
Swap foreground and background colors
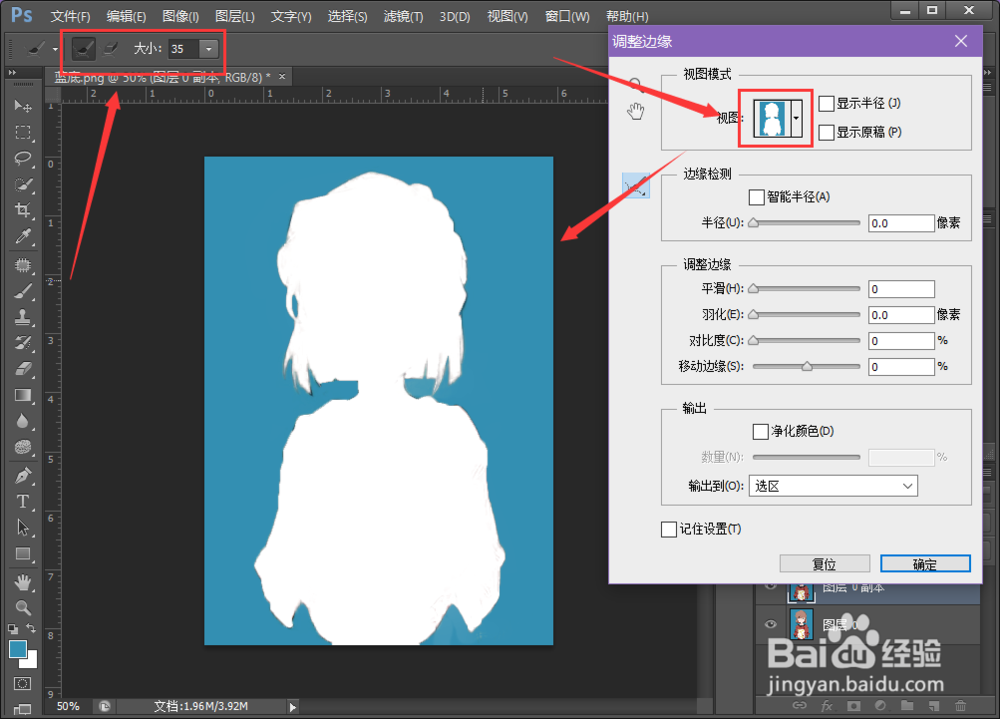(x=31, y=628)
